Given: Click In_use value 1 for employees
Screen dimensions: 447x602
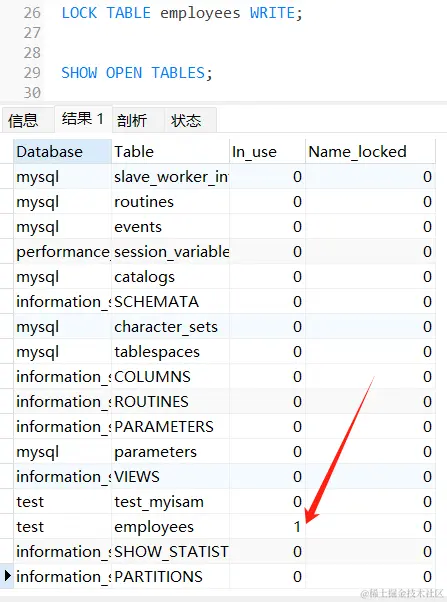Looking at the screenshot, I should point(267,526).
